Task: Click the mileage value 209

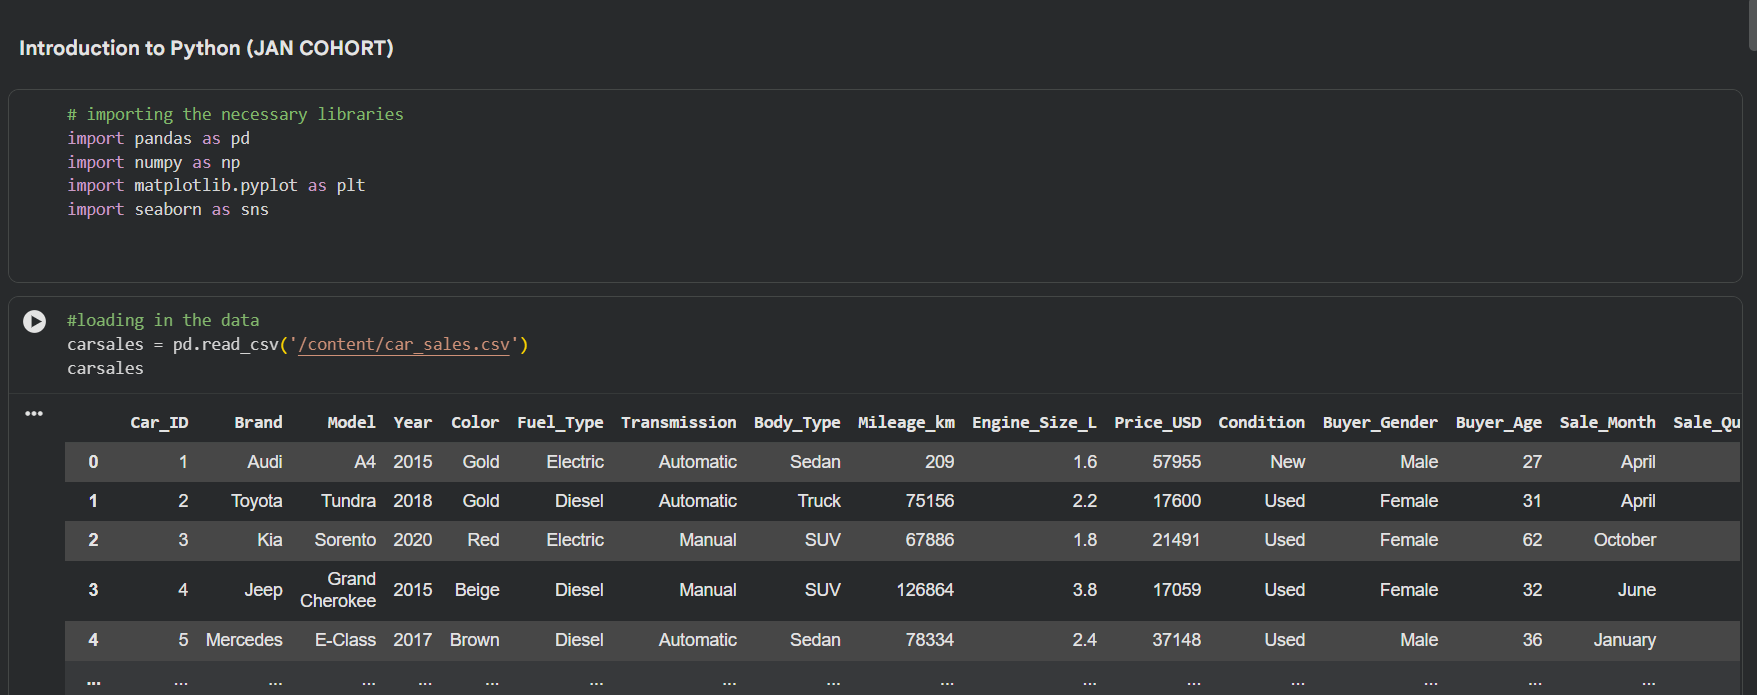Action: [x=940, y=462]
